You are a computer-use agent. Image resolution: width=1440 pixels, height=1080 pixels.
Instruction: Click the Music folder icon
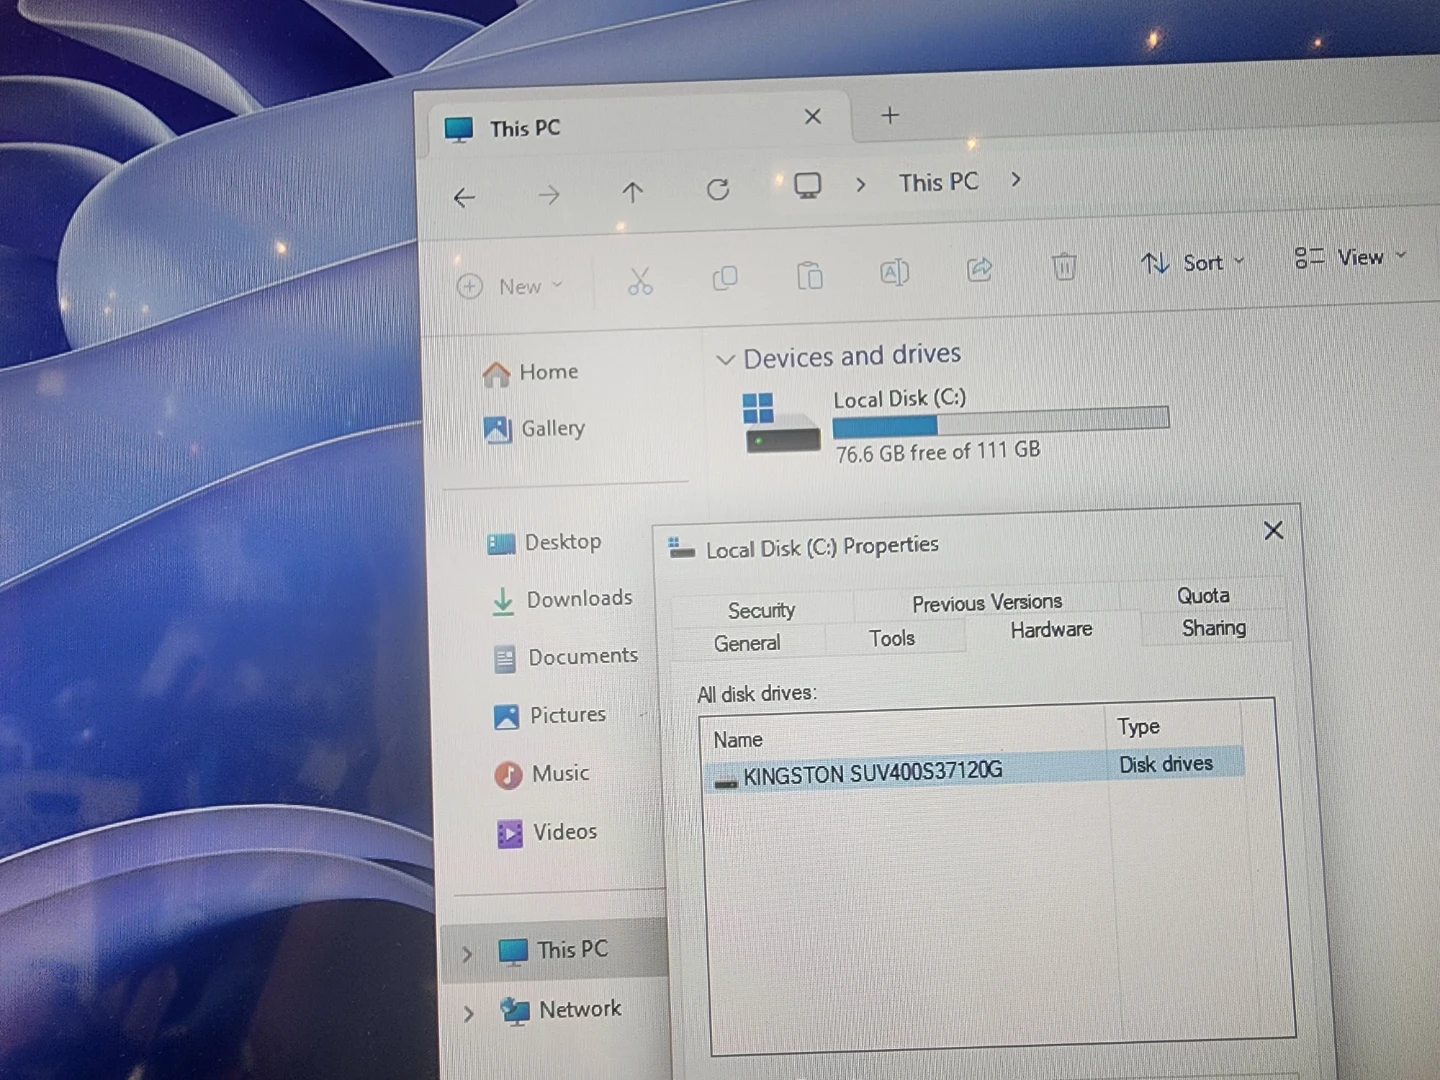508,775
